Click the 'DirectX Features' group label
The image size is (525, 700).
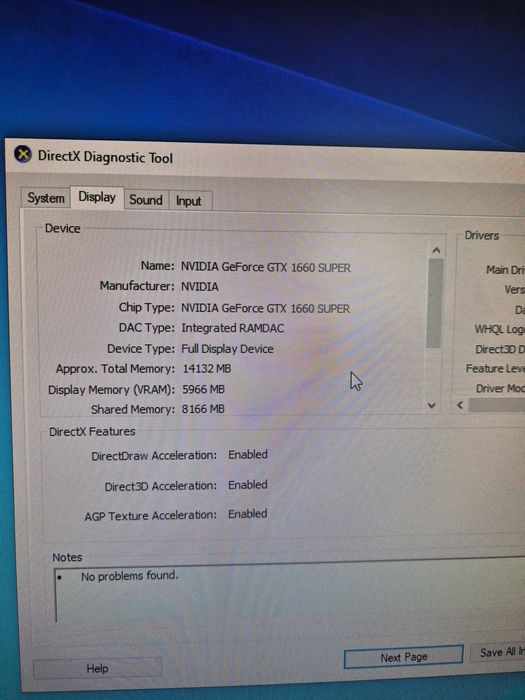coord(92,432)
